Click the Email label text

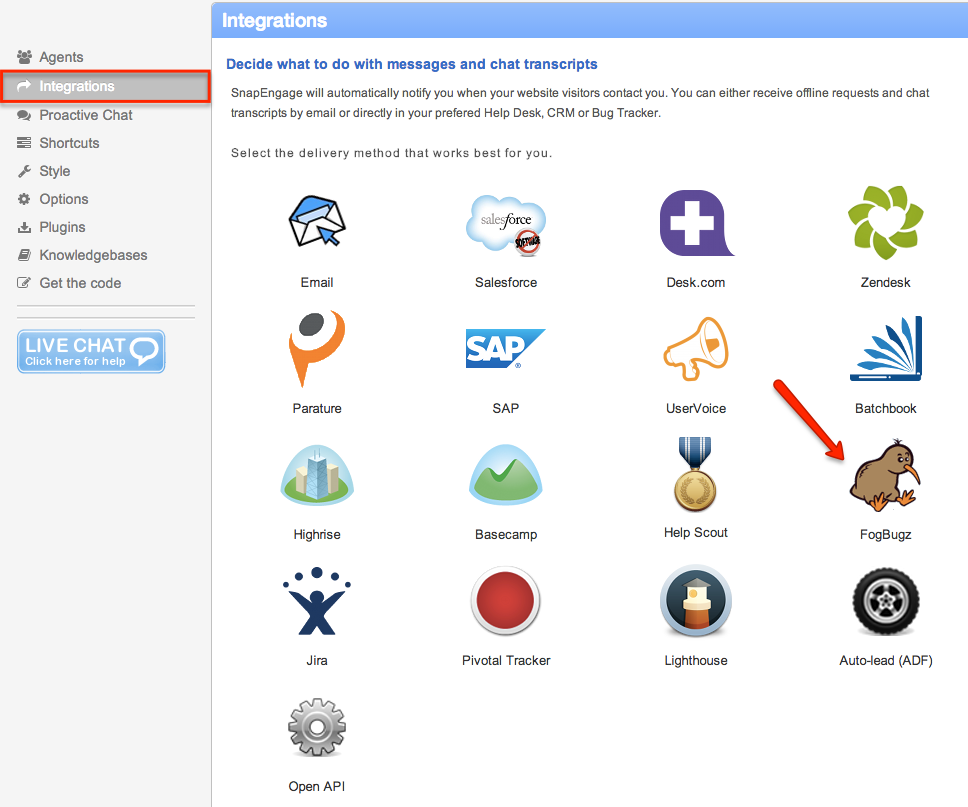click(317, 282)
